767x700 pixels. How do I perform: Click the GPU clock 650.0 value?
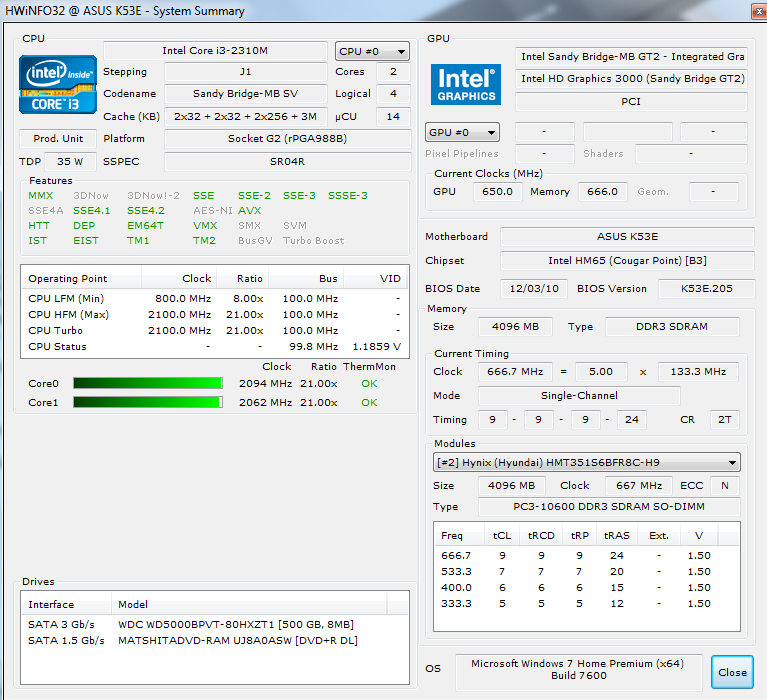coord(497,192)
